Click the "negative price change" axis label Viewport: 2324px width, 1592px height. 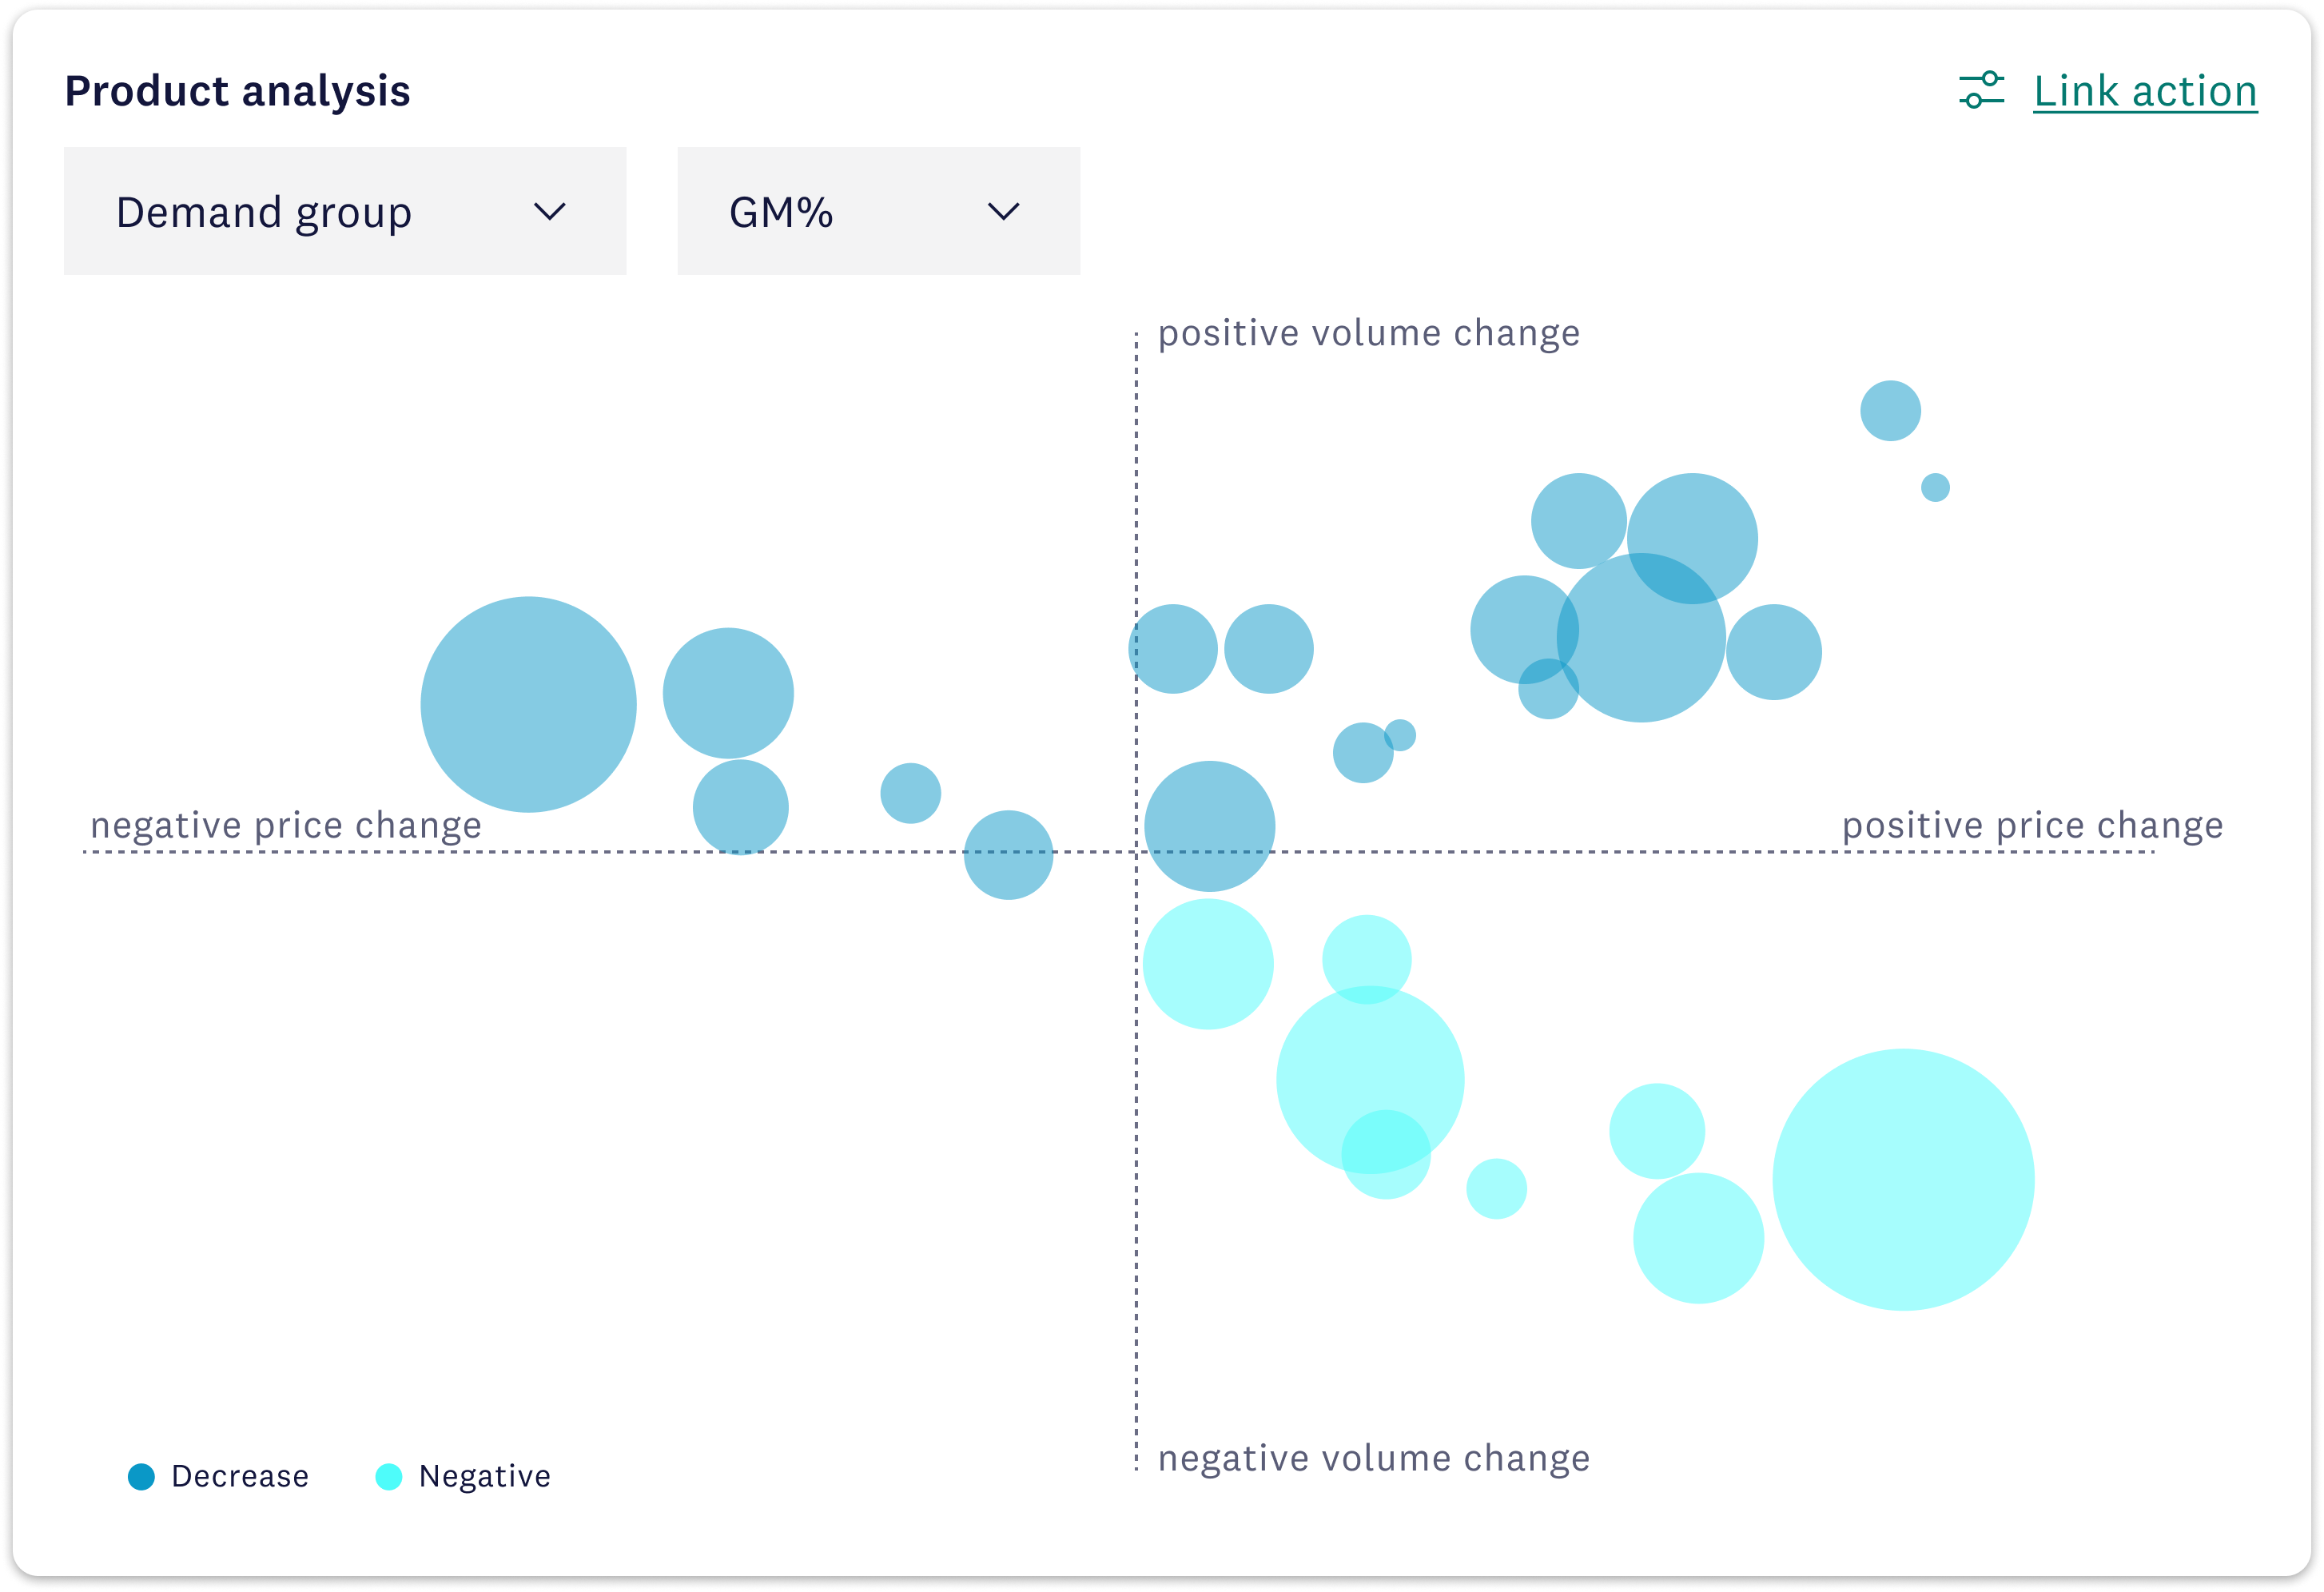(x=286, y=825)
